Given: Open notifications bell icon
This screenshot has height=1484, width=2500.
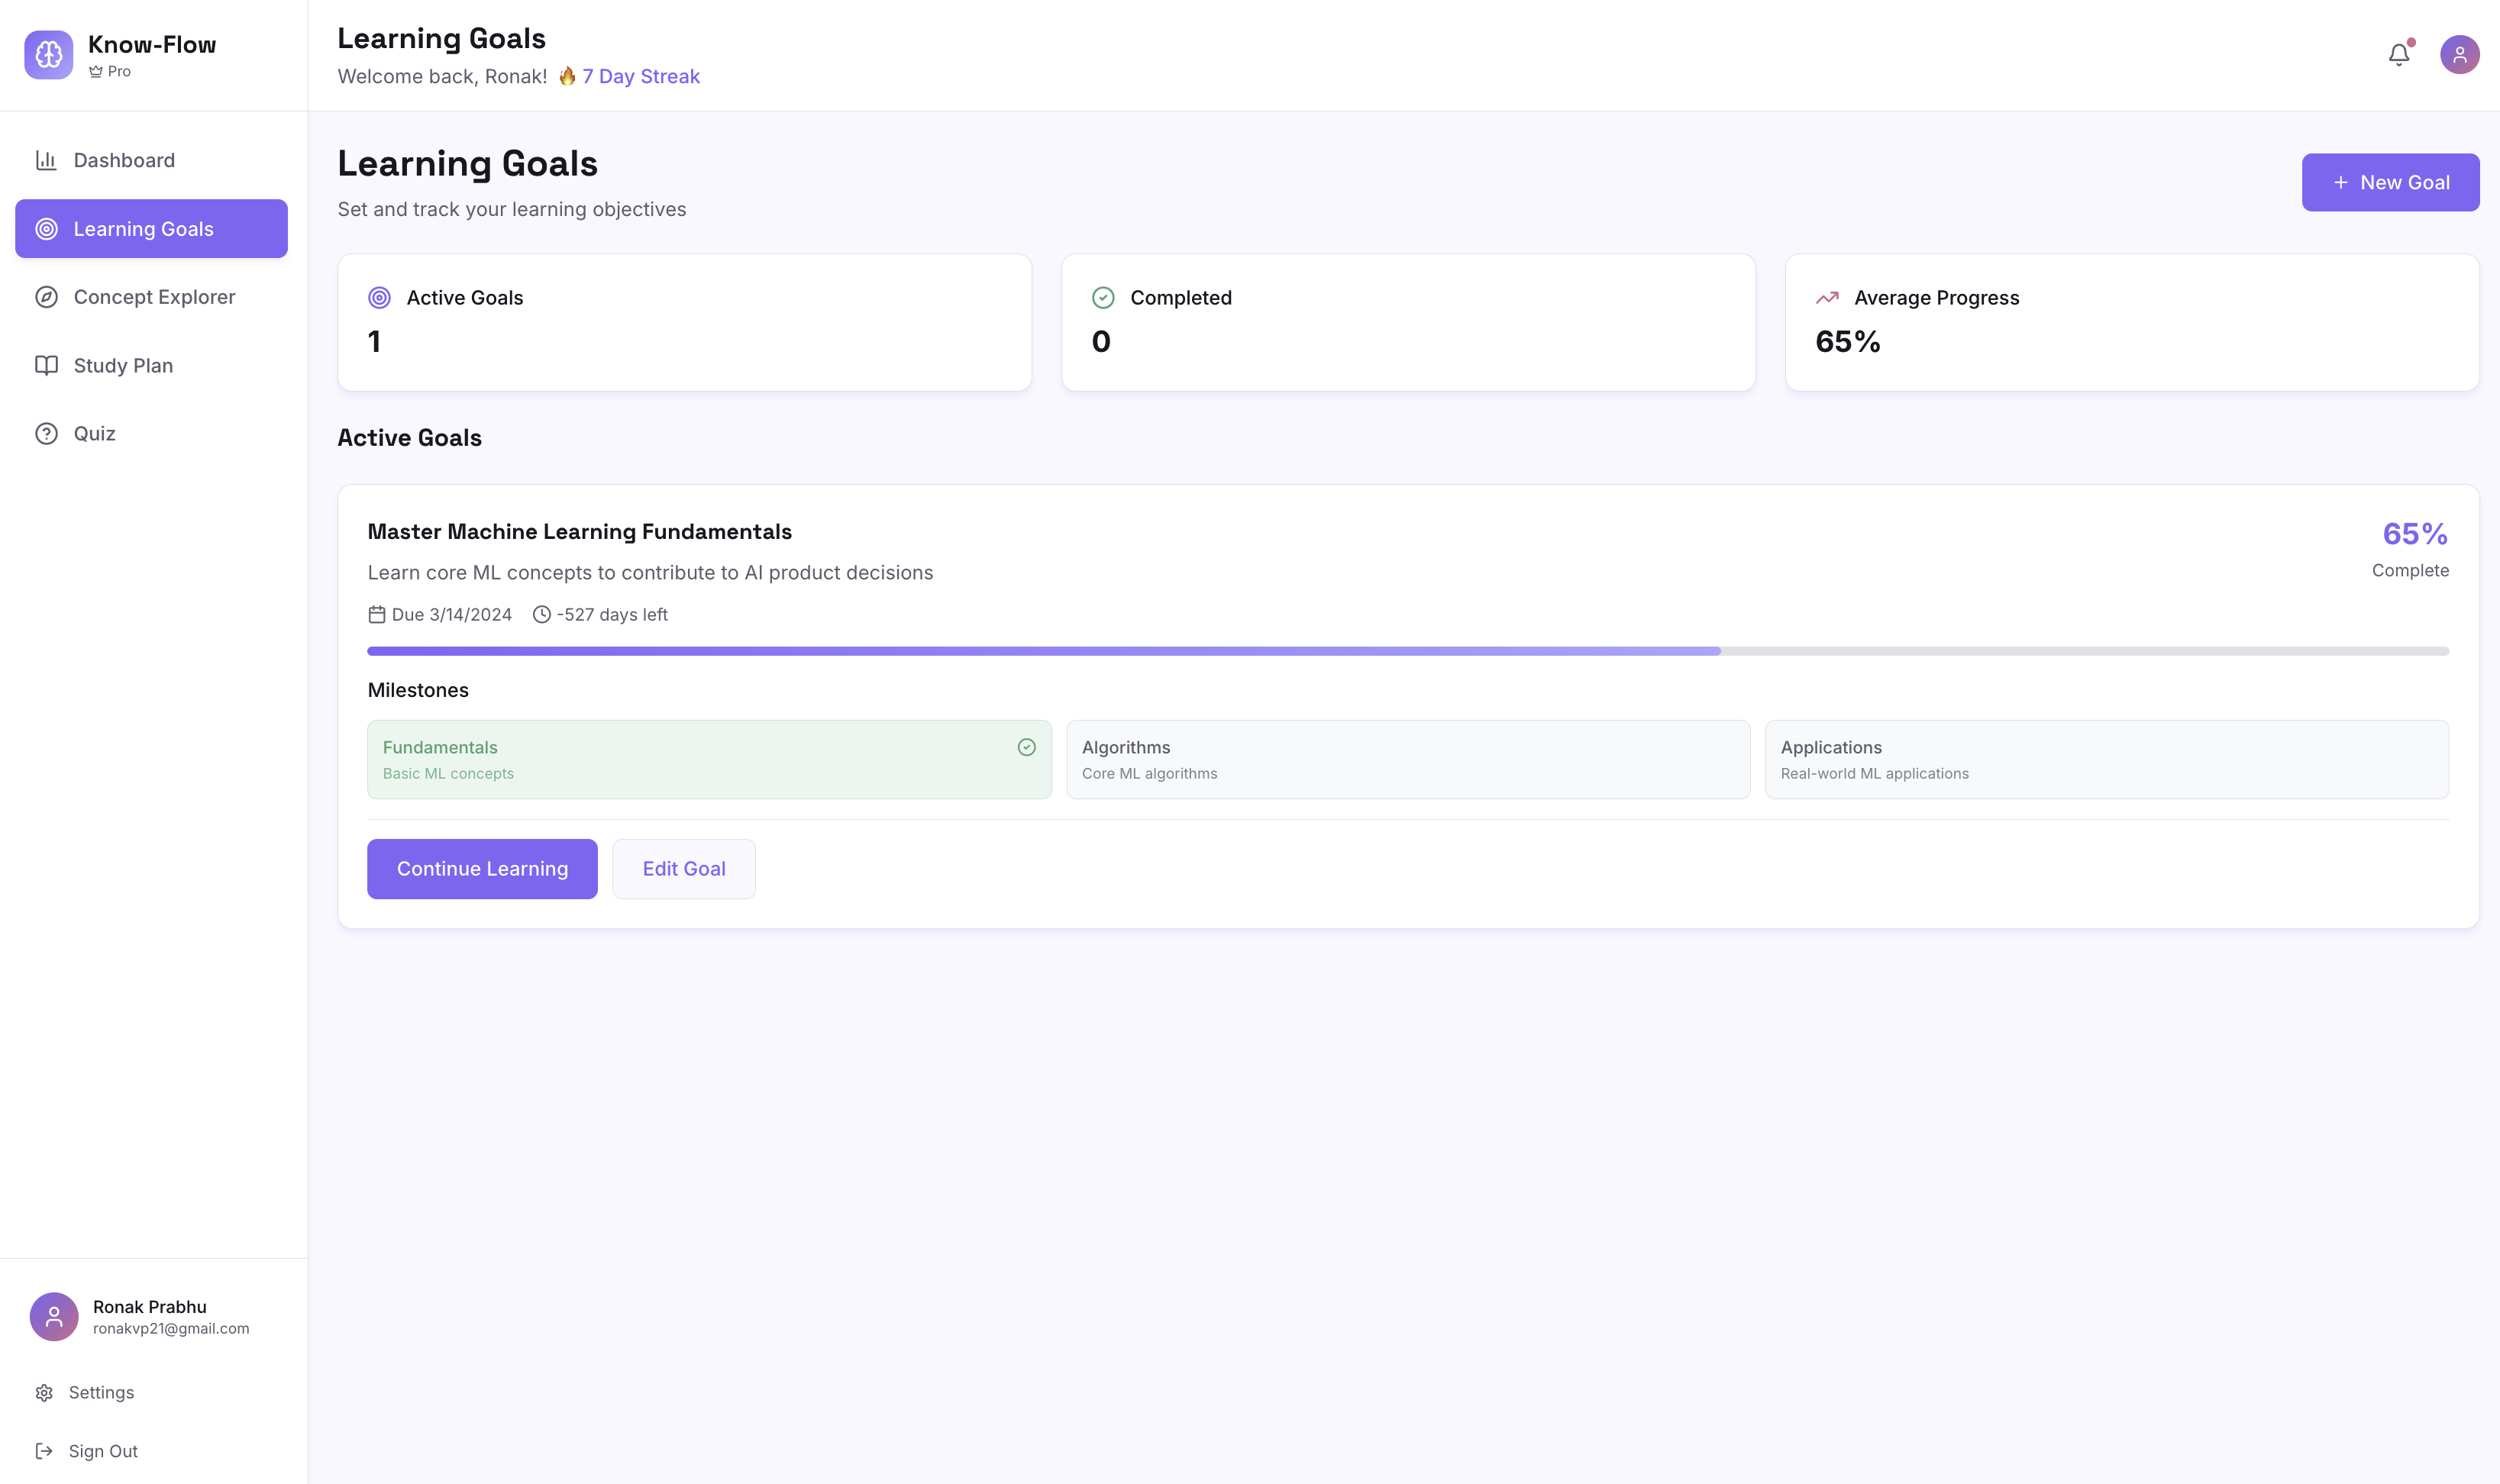Looking at the screenshot, I should [2398, 55].
